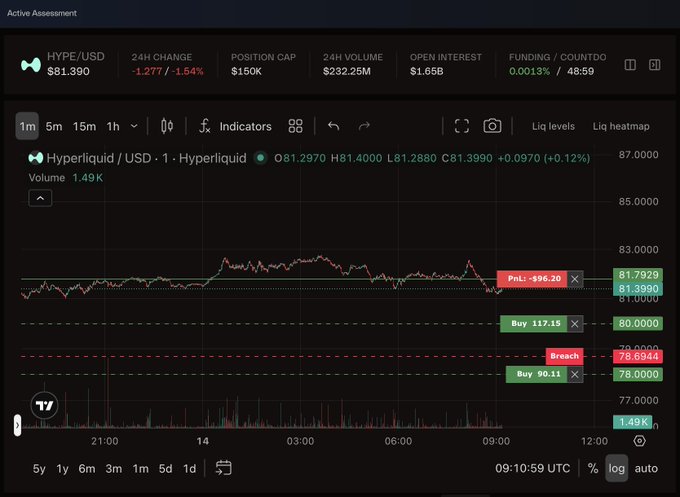Viewport: 680px width, 497px height.
Task: Click the Volume 1.49K indicator label
Action: click(x=65, y=178)
